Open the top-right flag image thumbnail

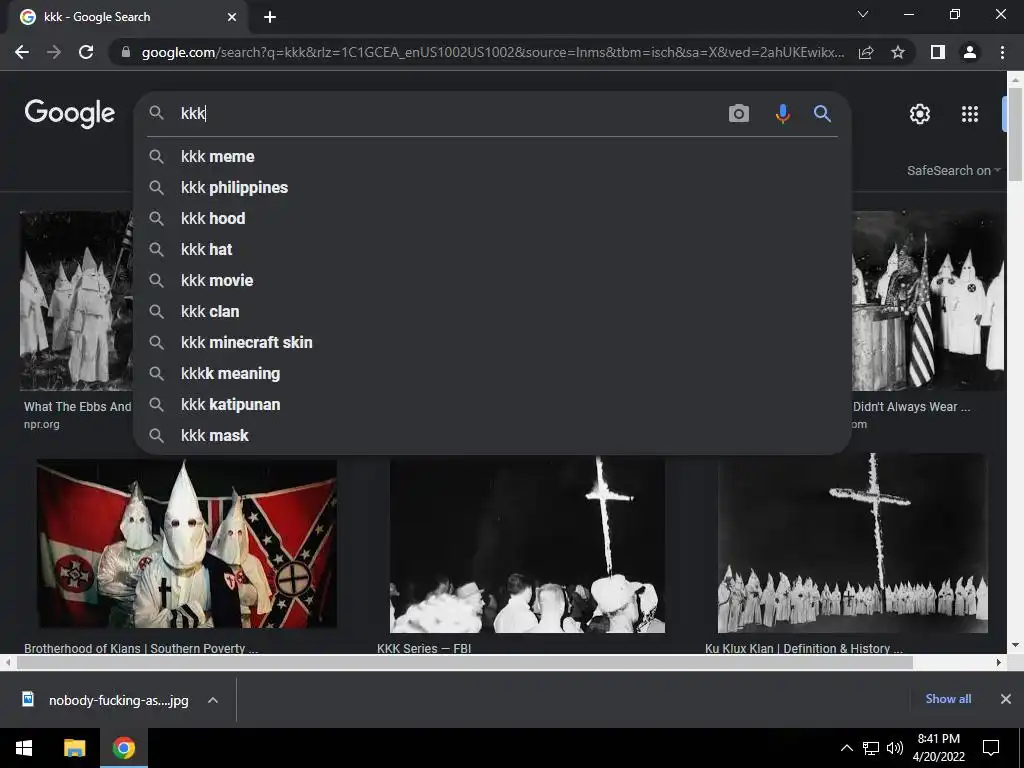tap(929, 300)
